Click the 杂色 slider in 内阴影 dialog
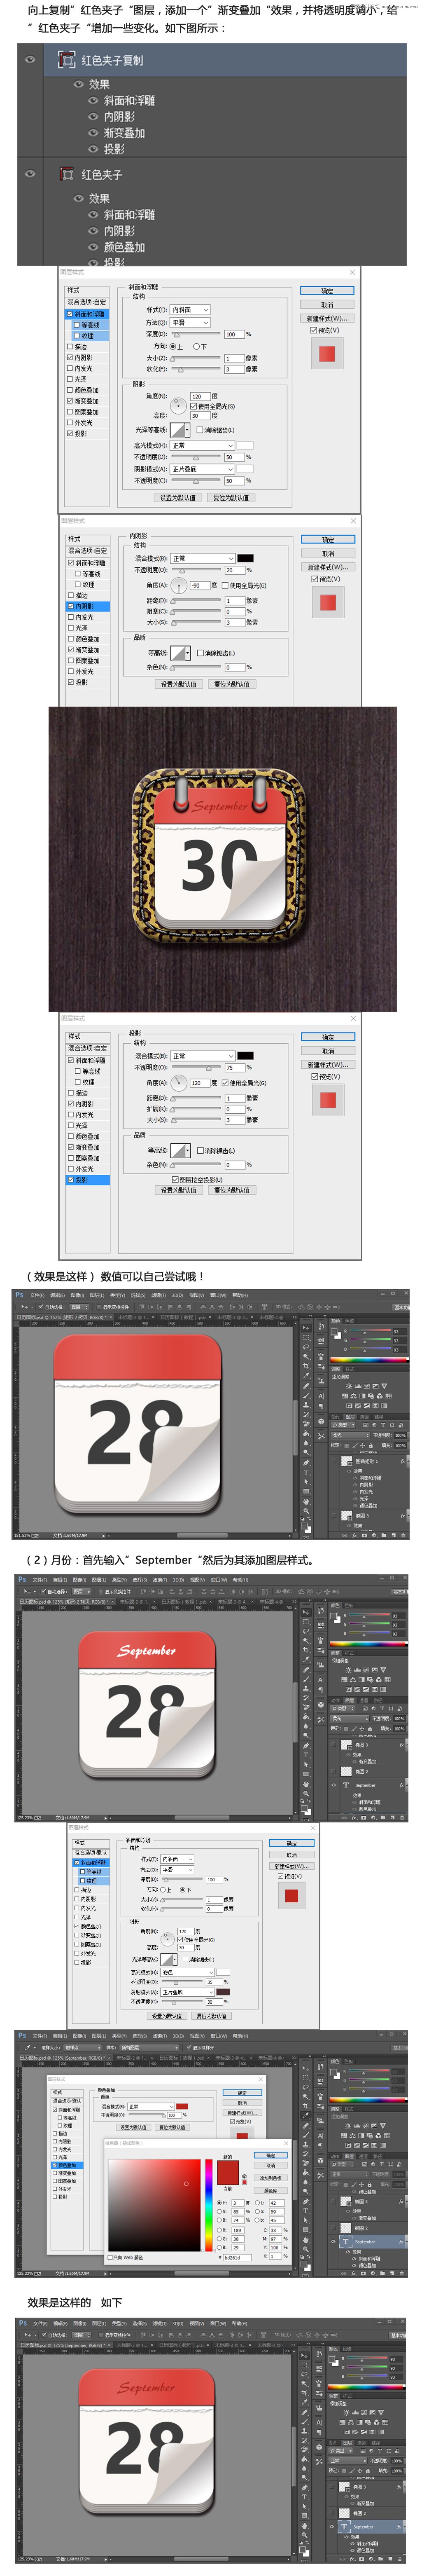Image resolution: width=422 pixels, height=2576 pixels. pyautogui.click(x=195, y=668)
